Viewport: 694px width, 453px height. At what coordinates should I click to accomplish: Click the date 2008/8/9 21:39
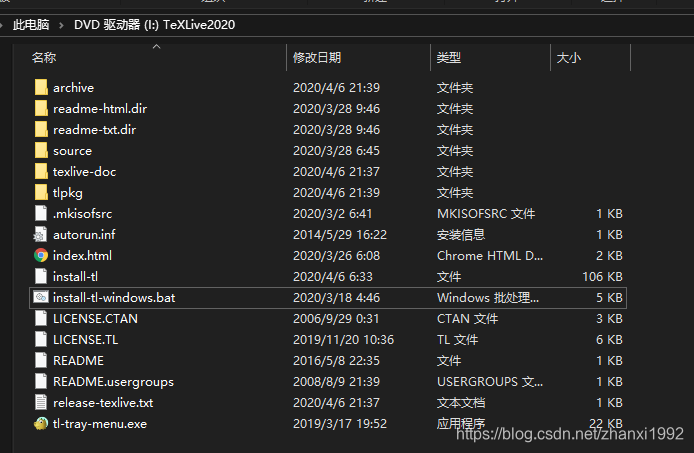[x=336, y=382]
